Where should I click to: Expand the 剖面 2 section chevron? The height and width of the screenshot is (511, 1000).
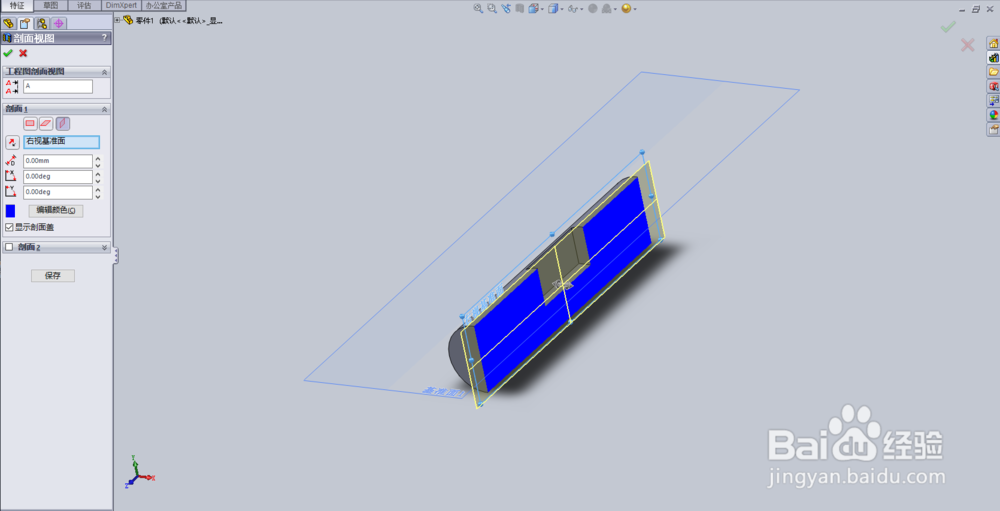coord(105,247)
